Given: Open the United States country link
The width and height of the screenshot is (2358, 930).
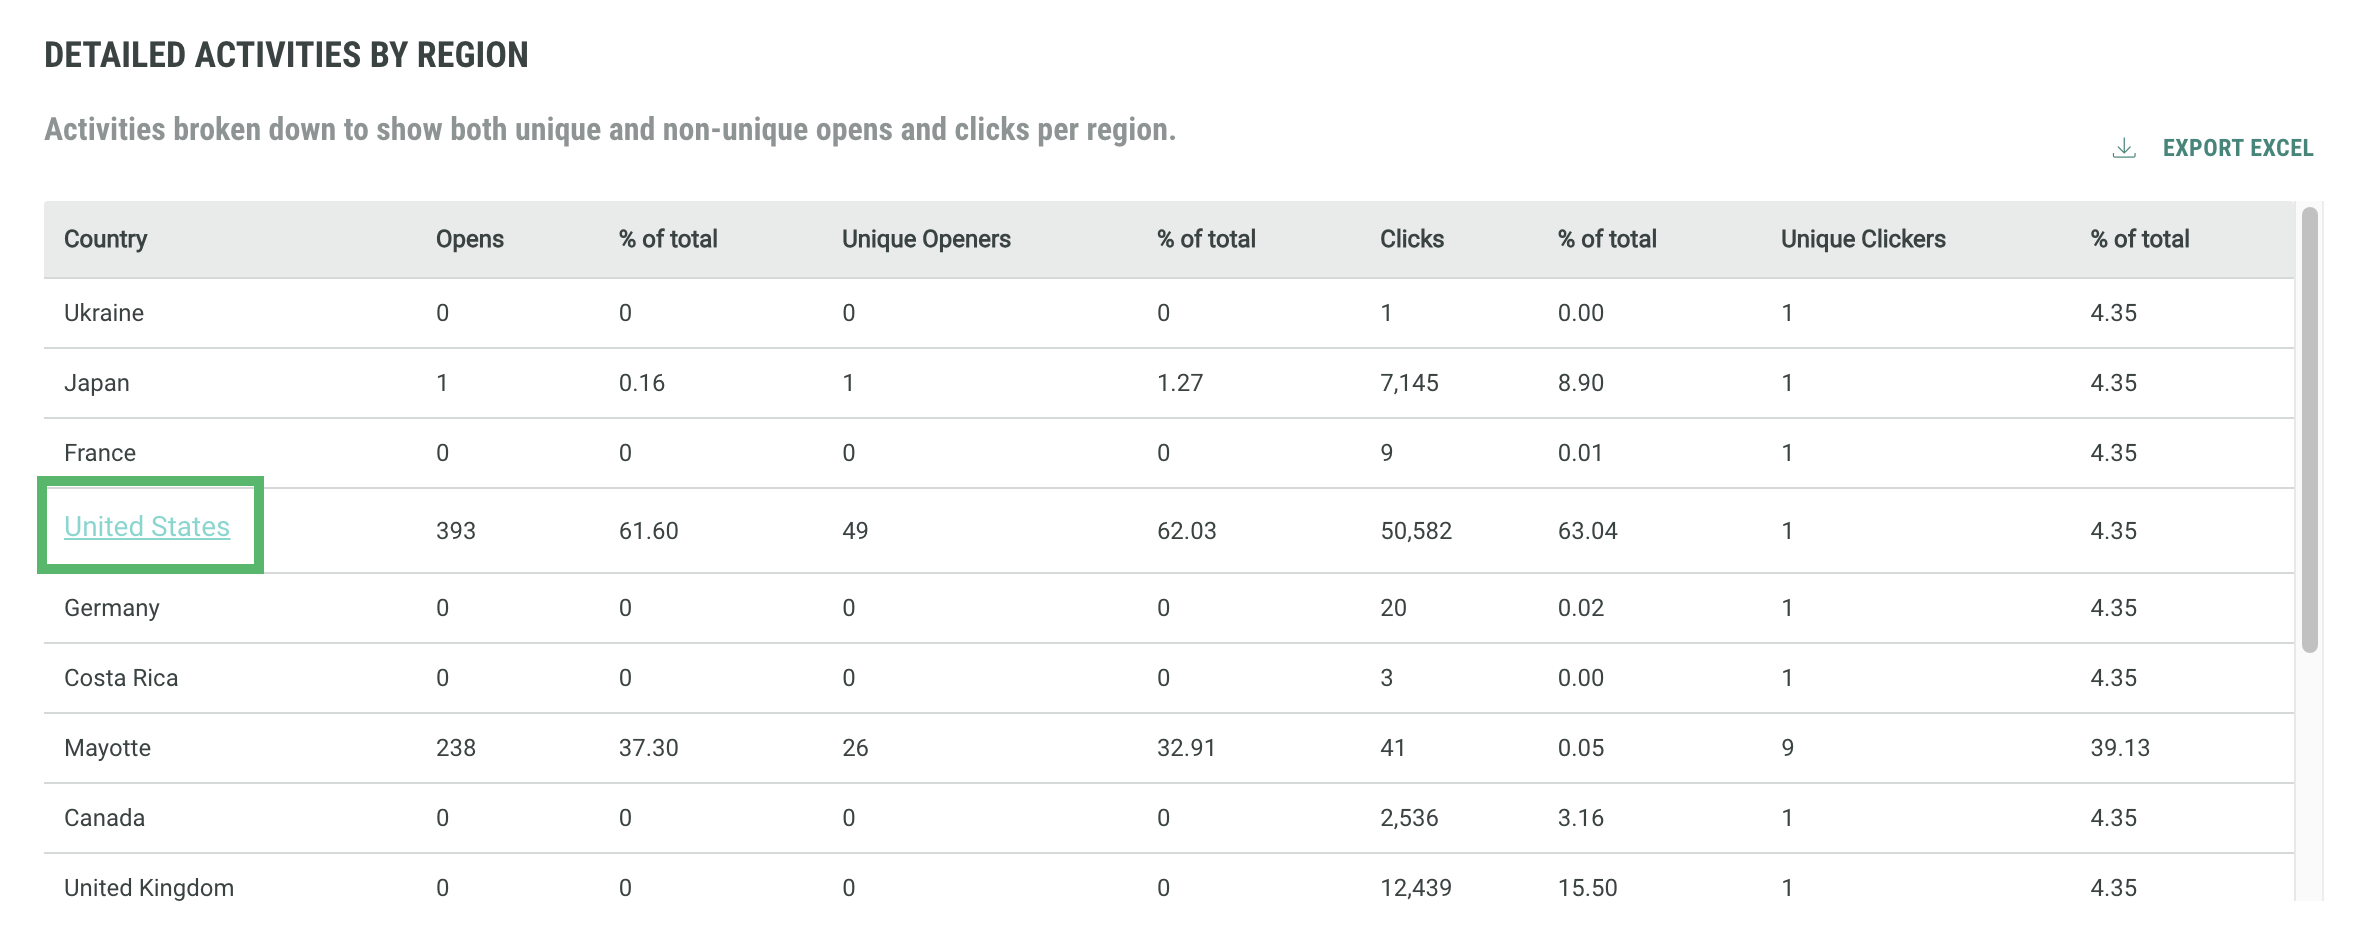Looking at the screenshot, I should [147, 527].
